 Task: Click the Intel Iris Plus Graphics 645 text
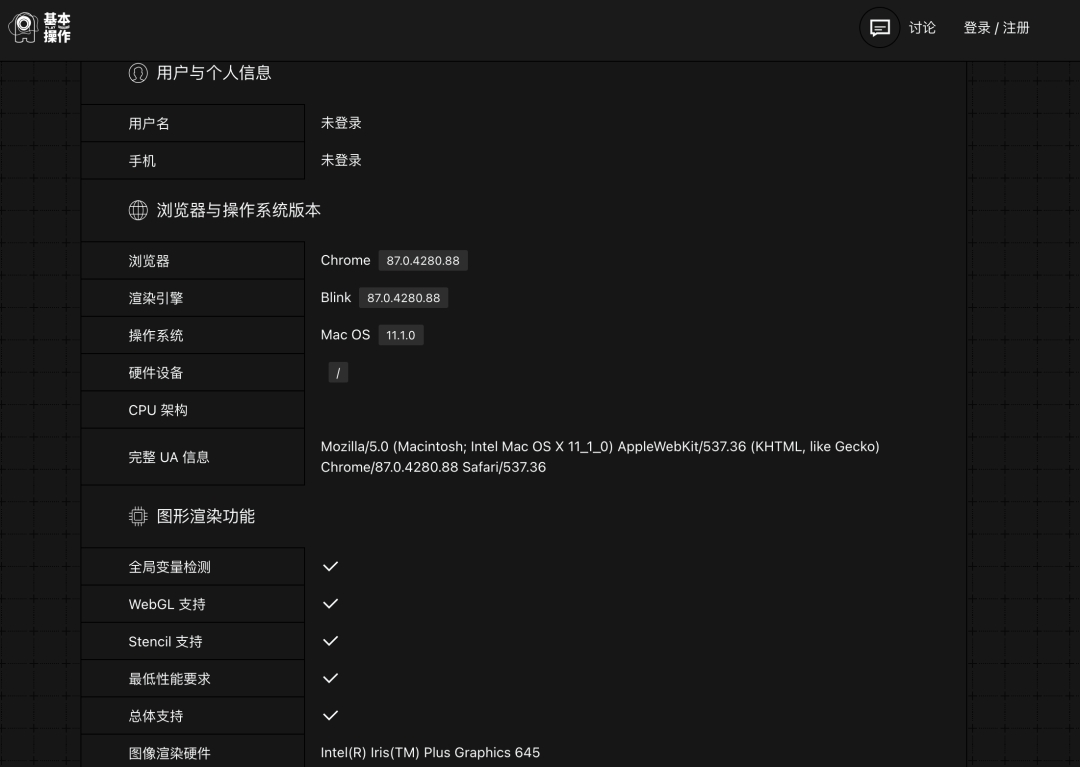tap(430, 752)
